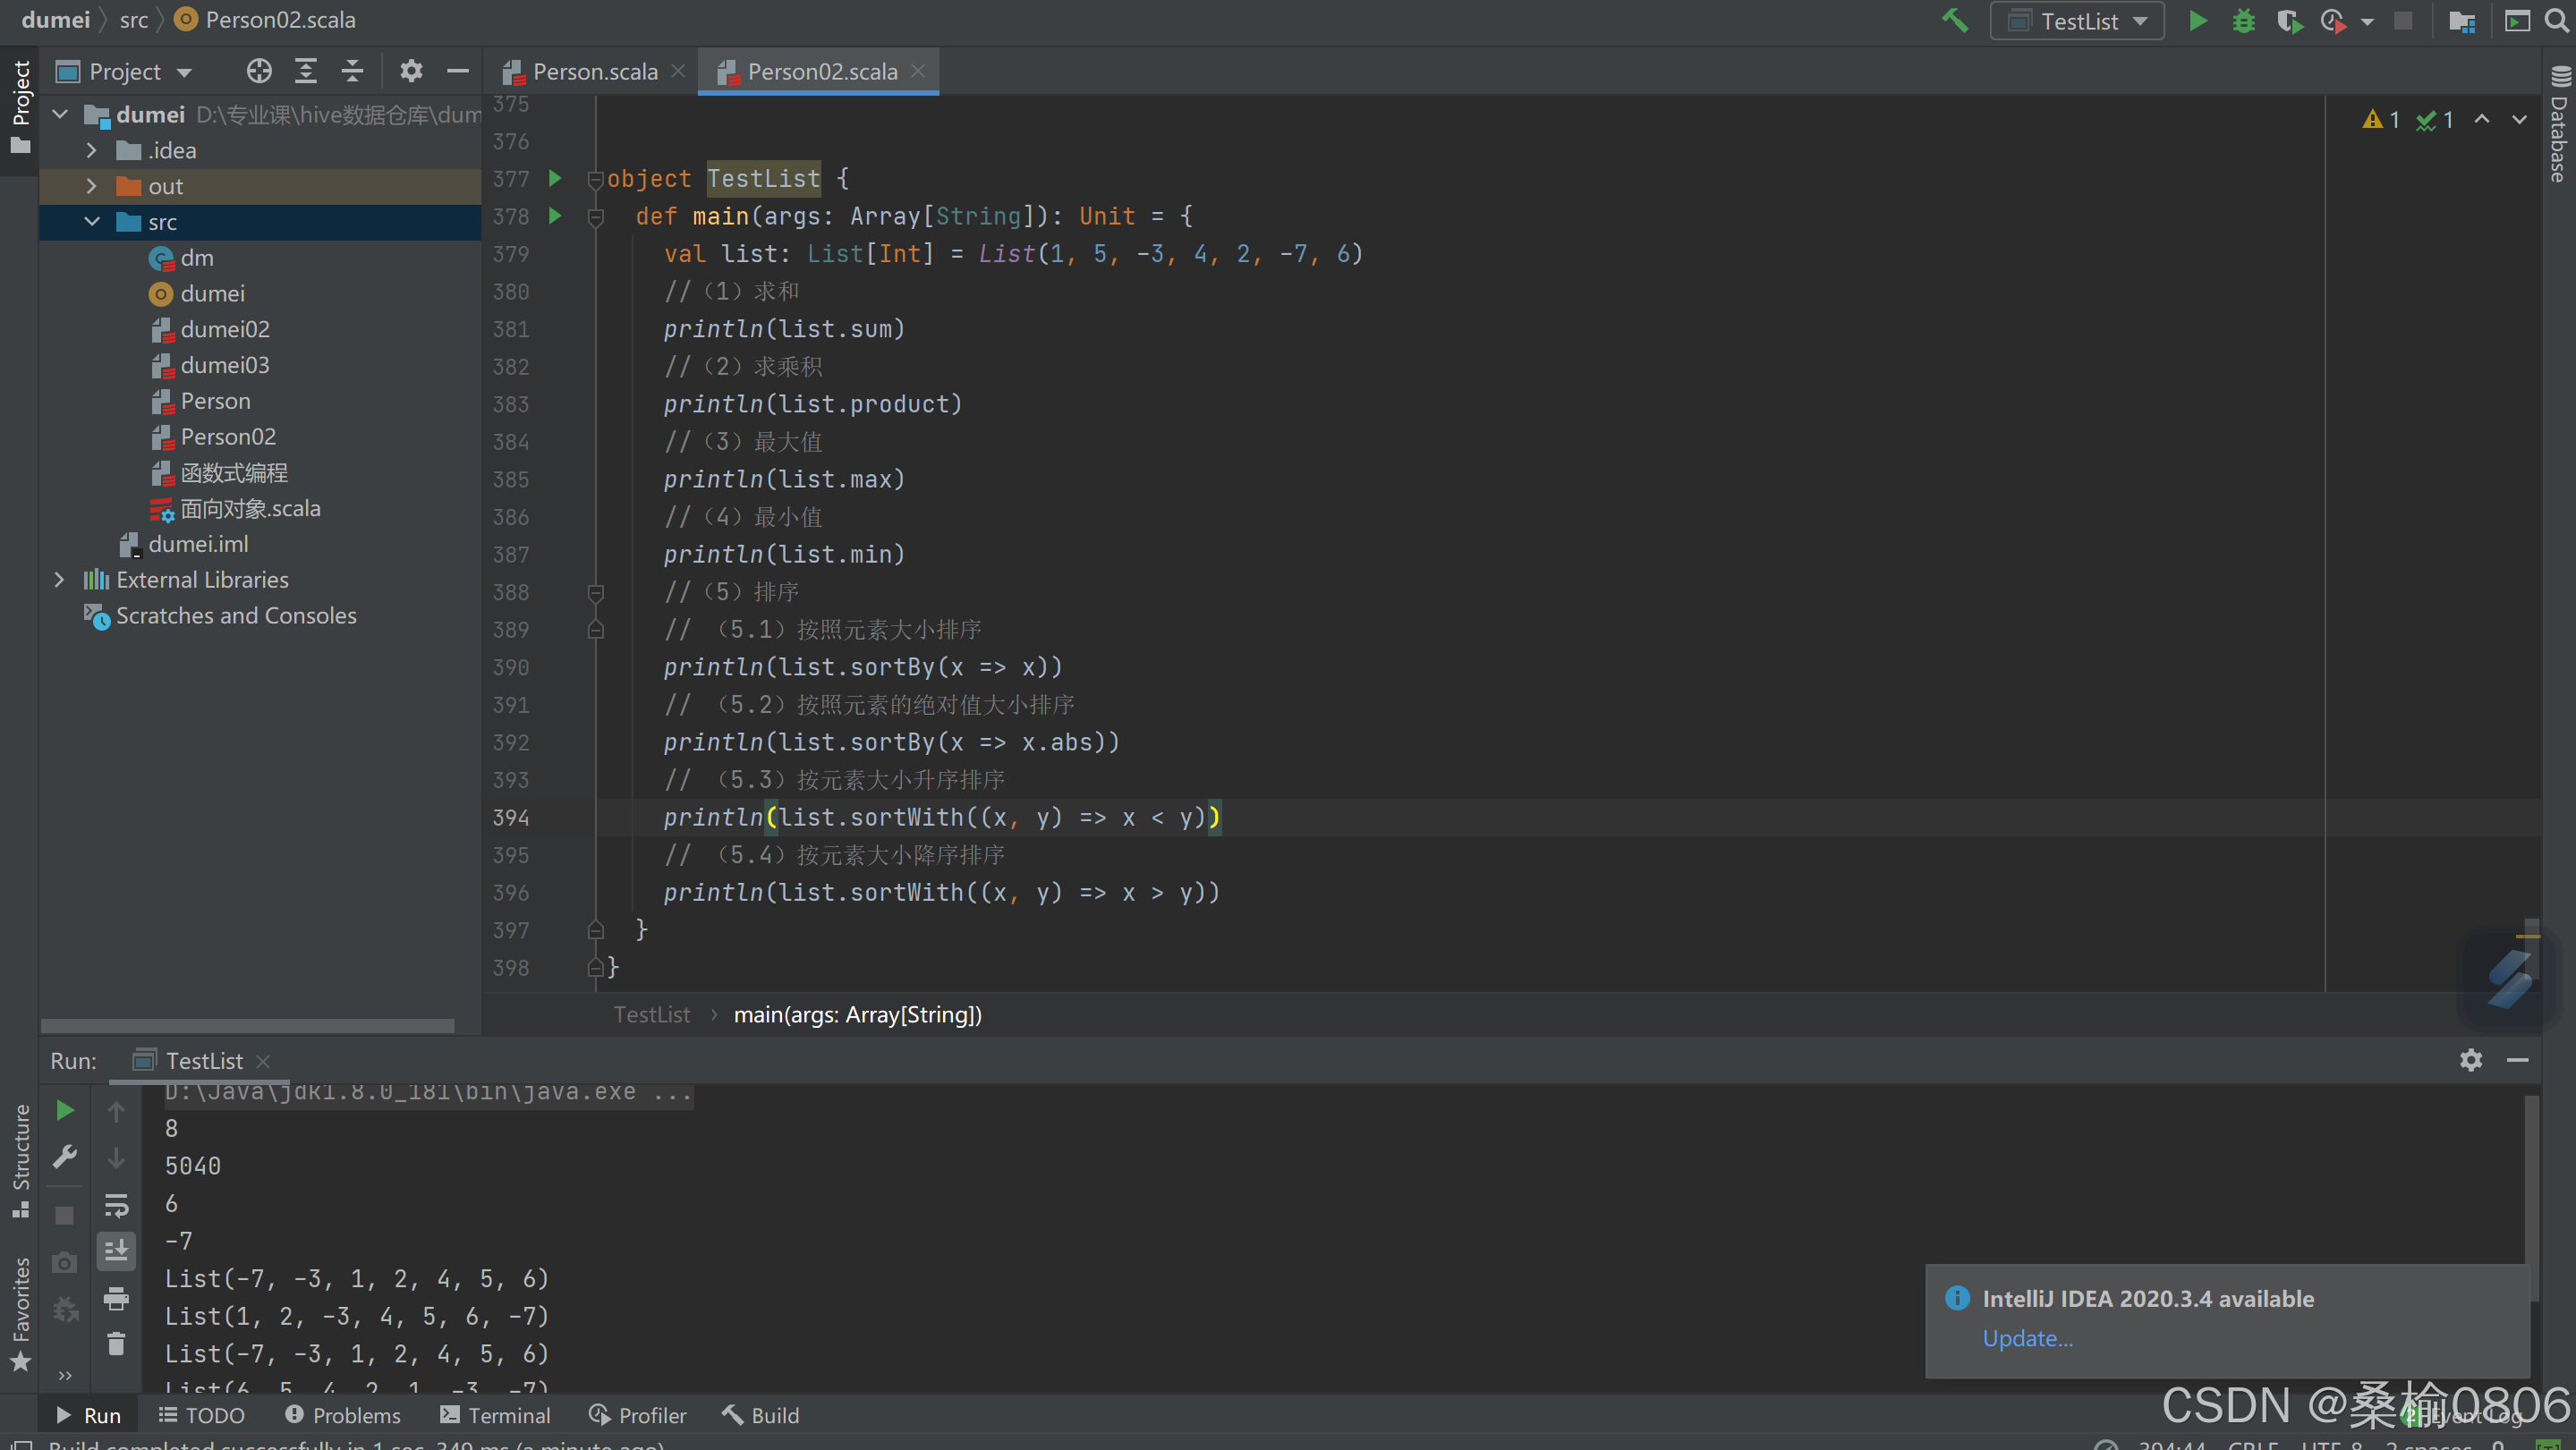The height and width of the screenshot is (1450, 2576).
Task: Open the Person02 file in the tree
Action: coord(227,437)
